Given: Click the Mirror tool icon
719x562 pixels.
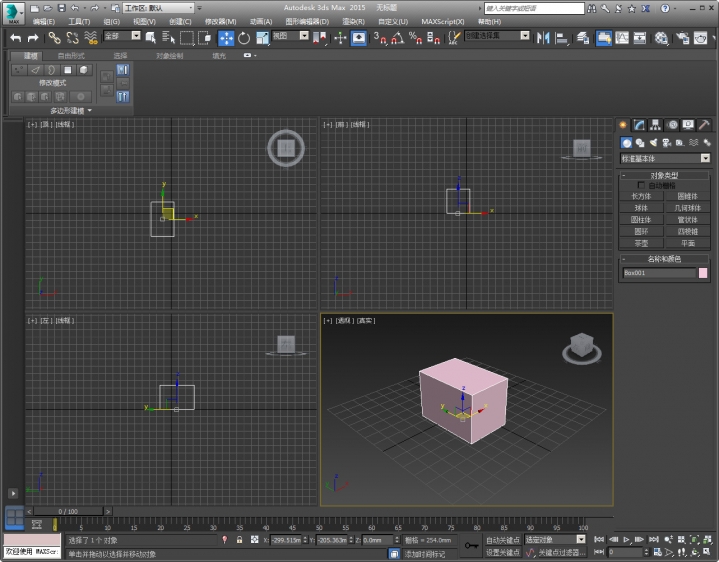Looking at the screenshot, I should coord(543,38).
